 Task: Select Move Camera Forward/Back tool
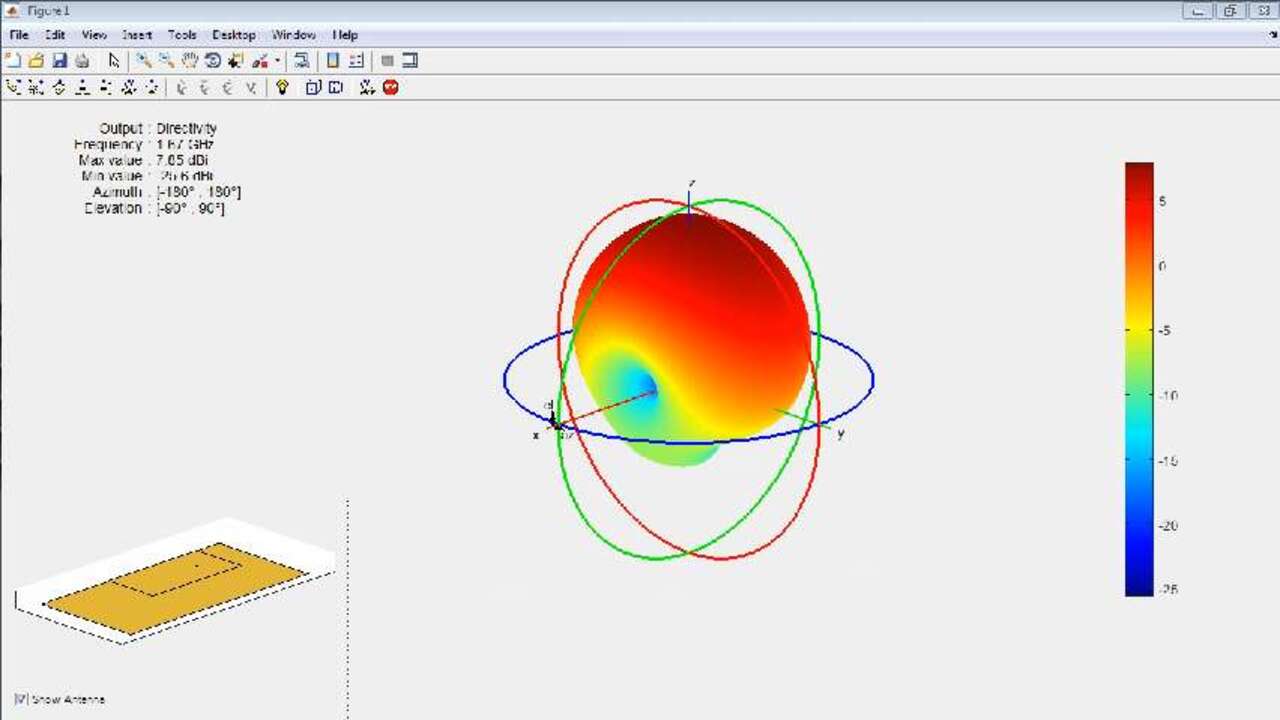[106, 88]
